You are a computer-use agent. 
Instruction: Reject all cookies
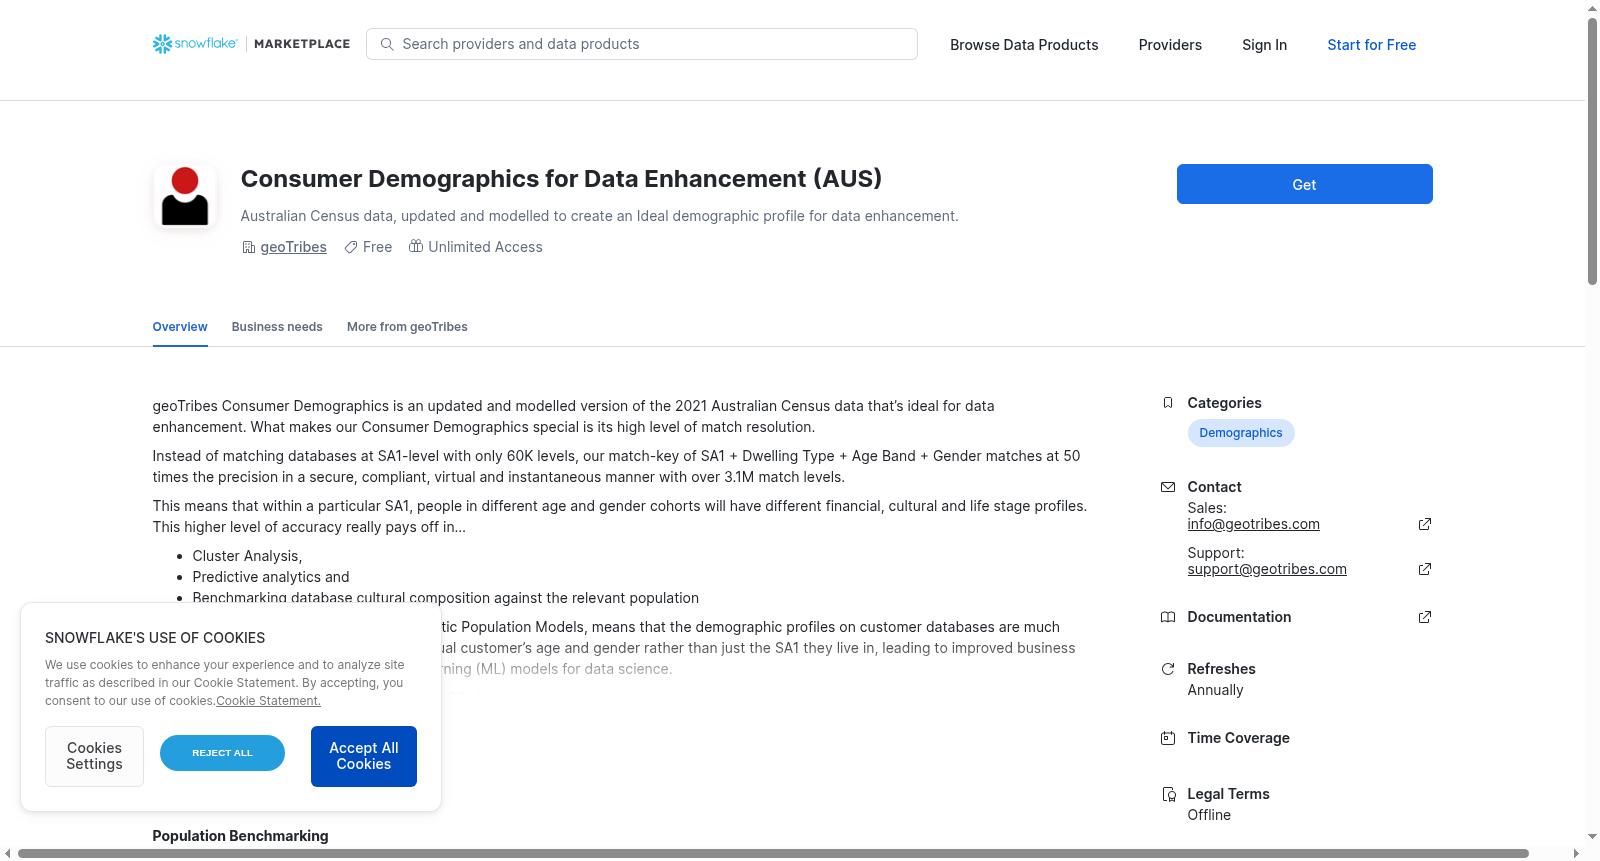[222, 753]
